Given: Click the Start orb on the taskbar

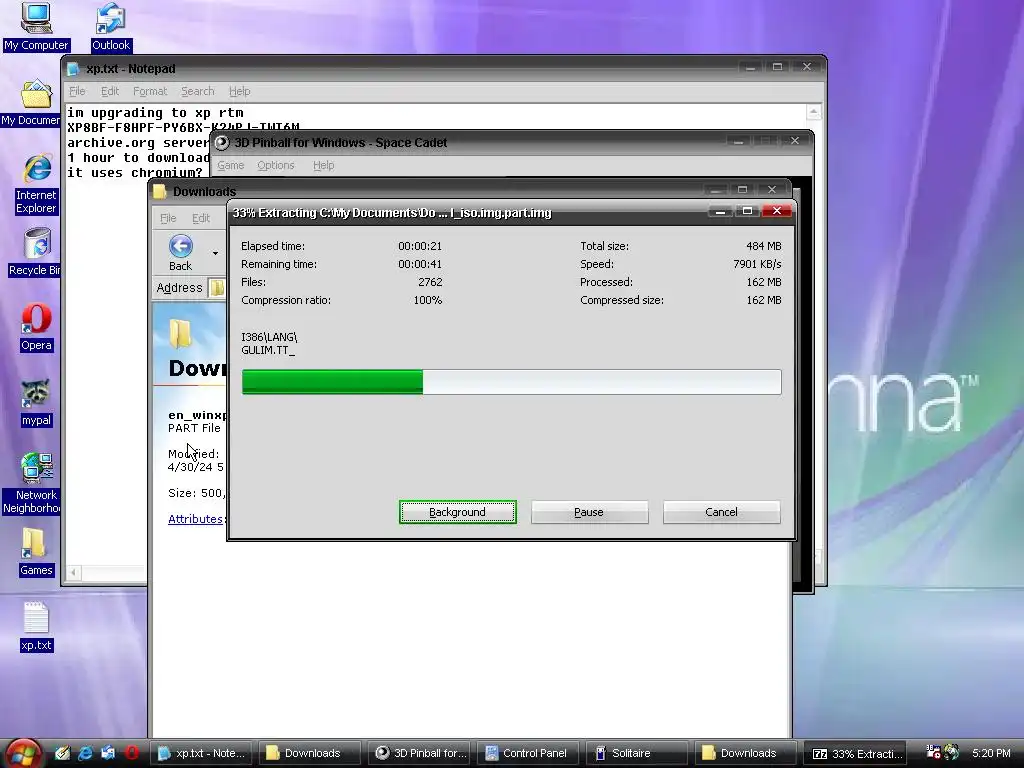Looking at the screenshot, I should point(24,753).
